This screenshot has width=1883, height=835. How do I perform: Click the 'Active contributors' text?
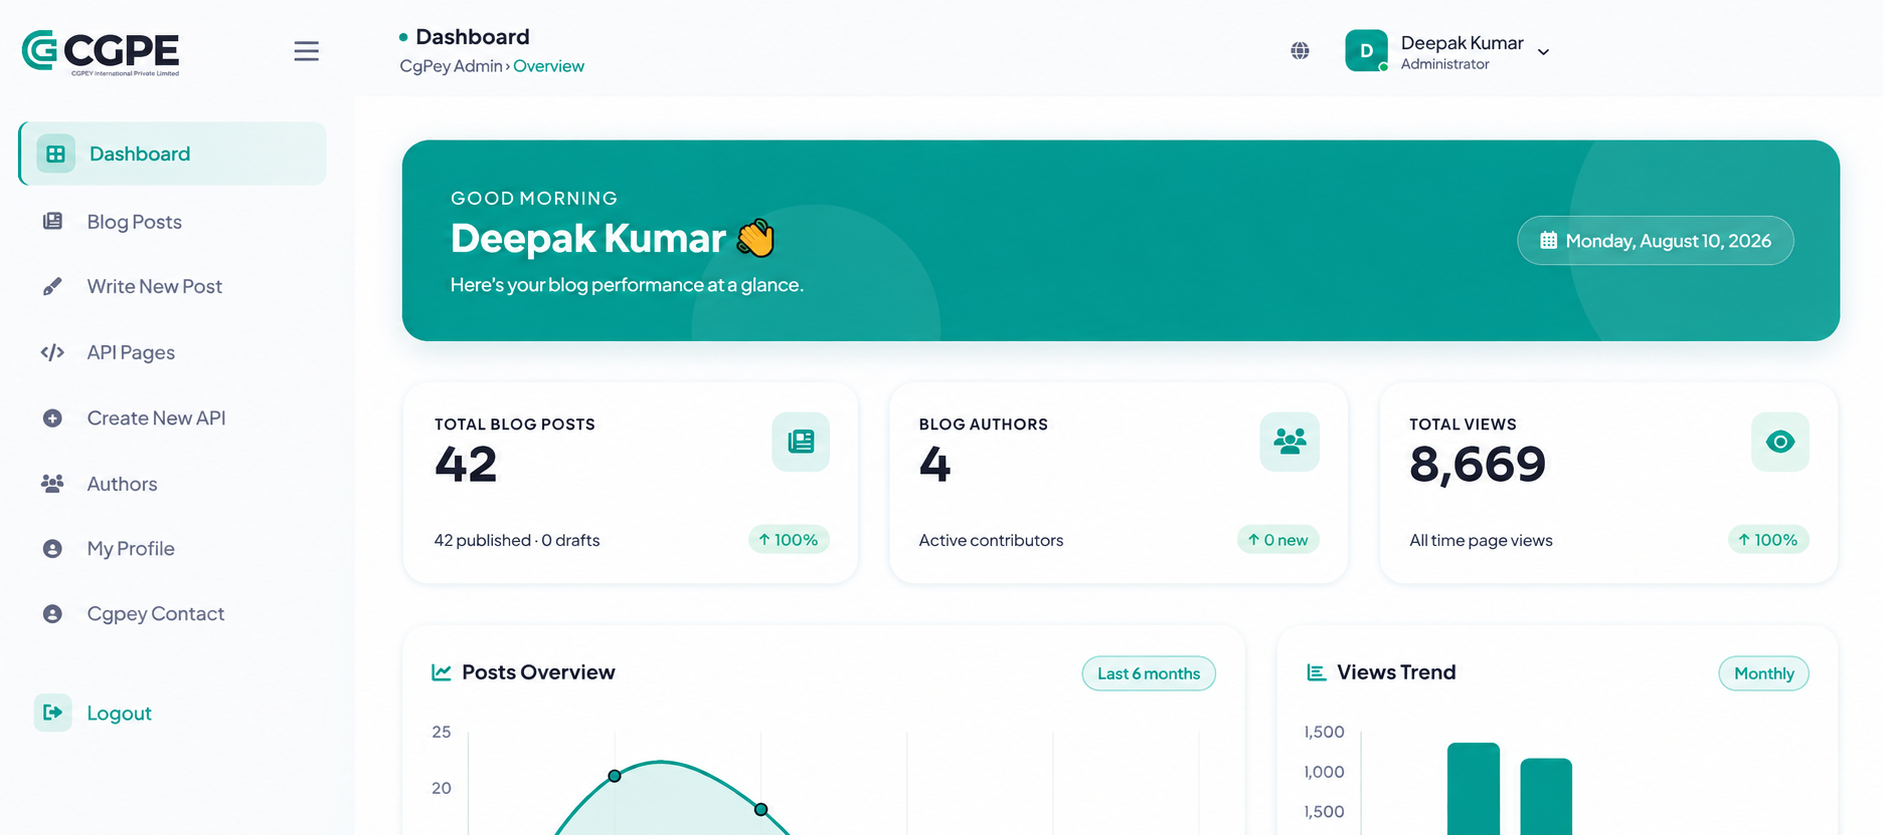click(991, 540)
